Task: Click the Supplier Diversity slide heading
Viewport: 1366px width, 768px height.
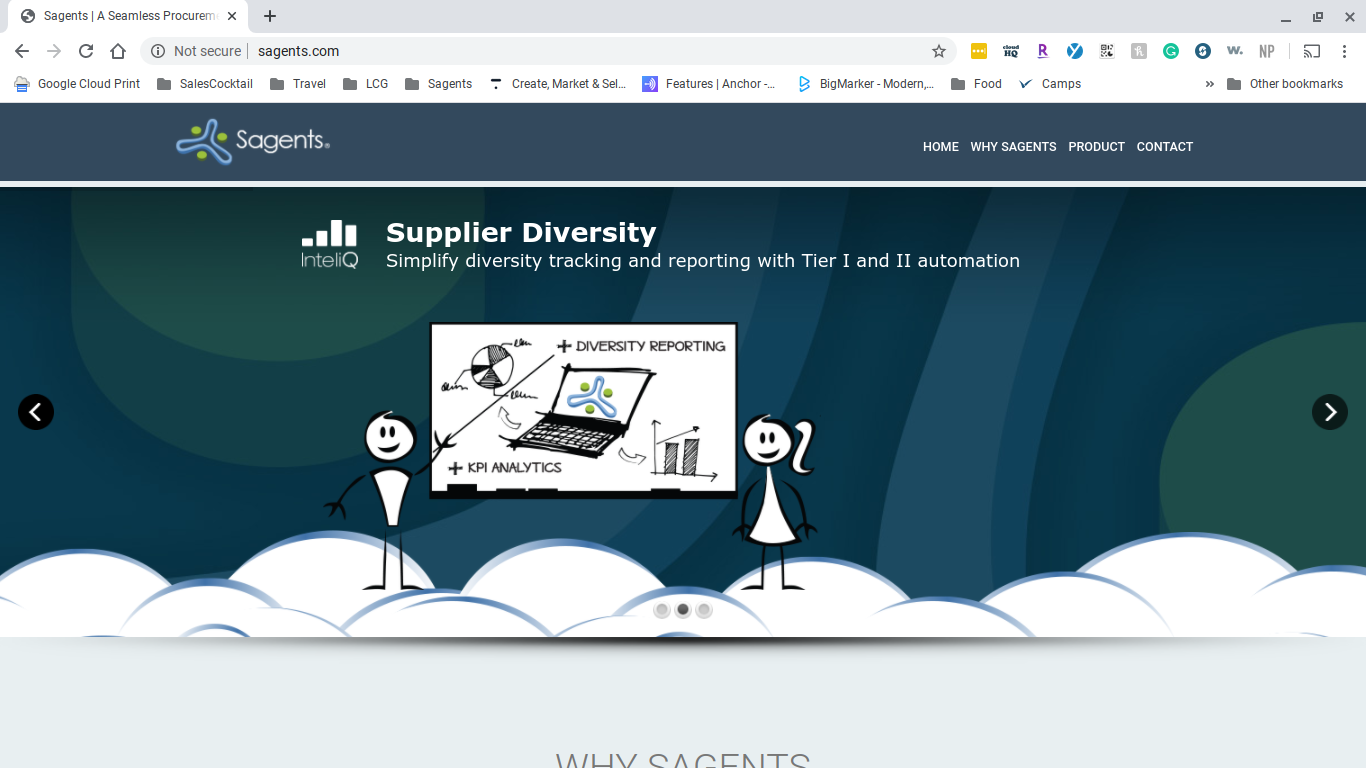Action: pos(521,233)
